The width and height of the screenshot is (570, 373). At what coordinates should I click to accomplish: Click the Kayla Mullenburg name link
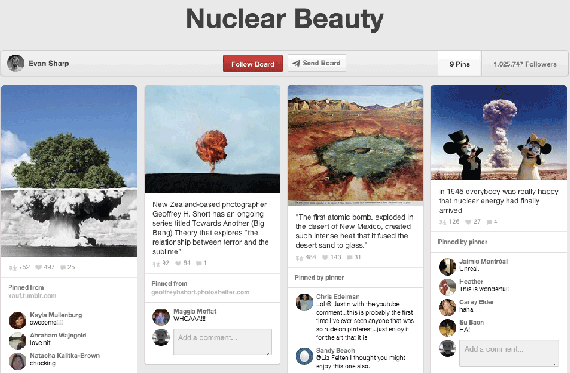(x=56, y=315)
